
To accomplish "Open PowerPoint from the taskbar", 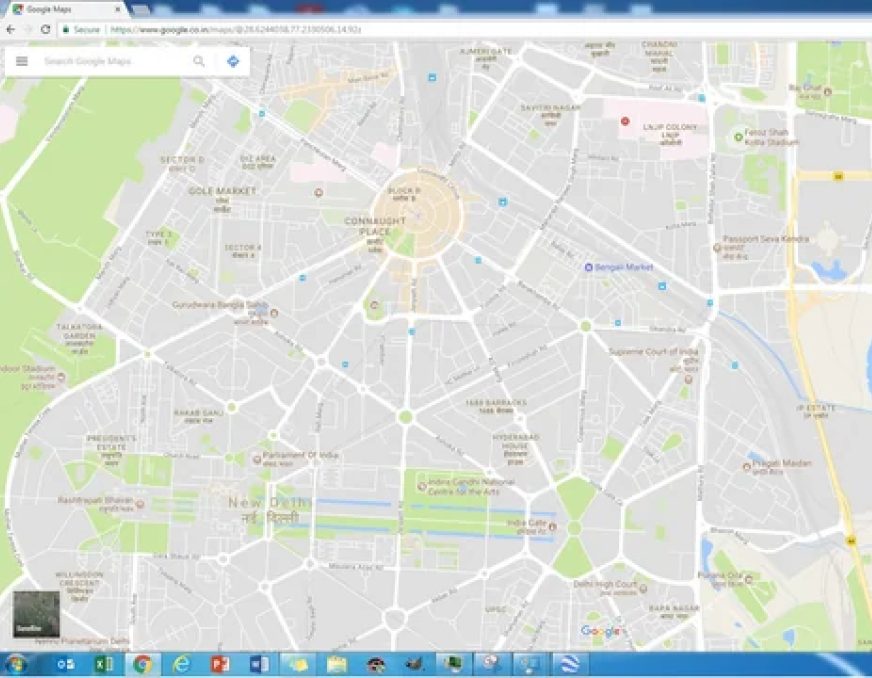I will 220,665.
